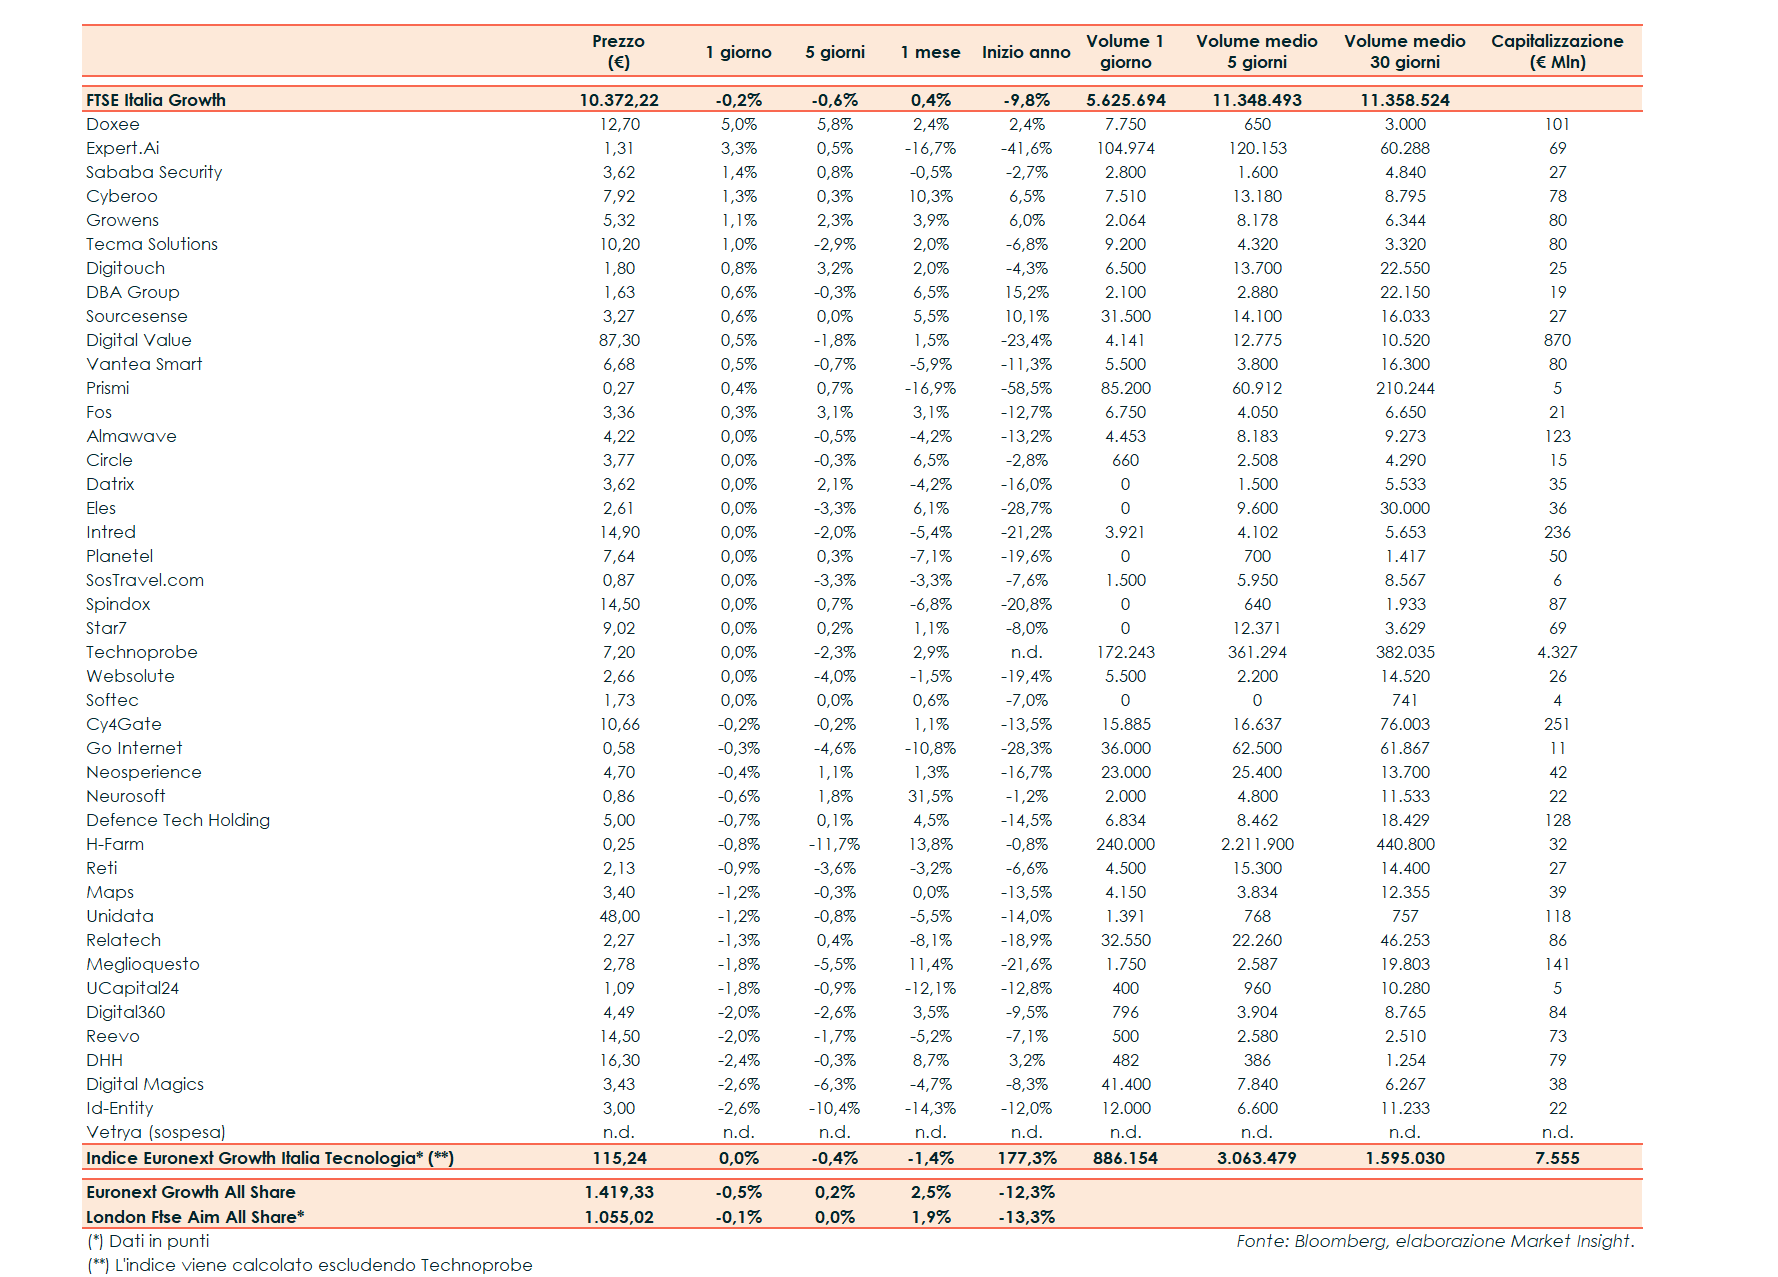Select the 'Id-Entity' row label
The height and width of the screenshot is (1277, 1778).
[x=120, y=1108]
